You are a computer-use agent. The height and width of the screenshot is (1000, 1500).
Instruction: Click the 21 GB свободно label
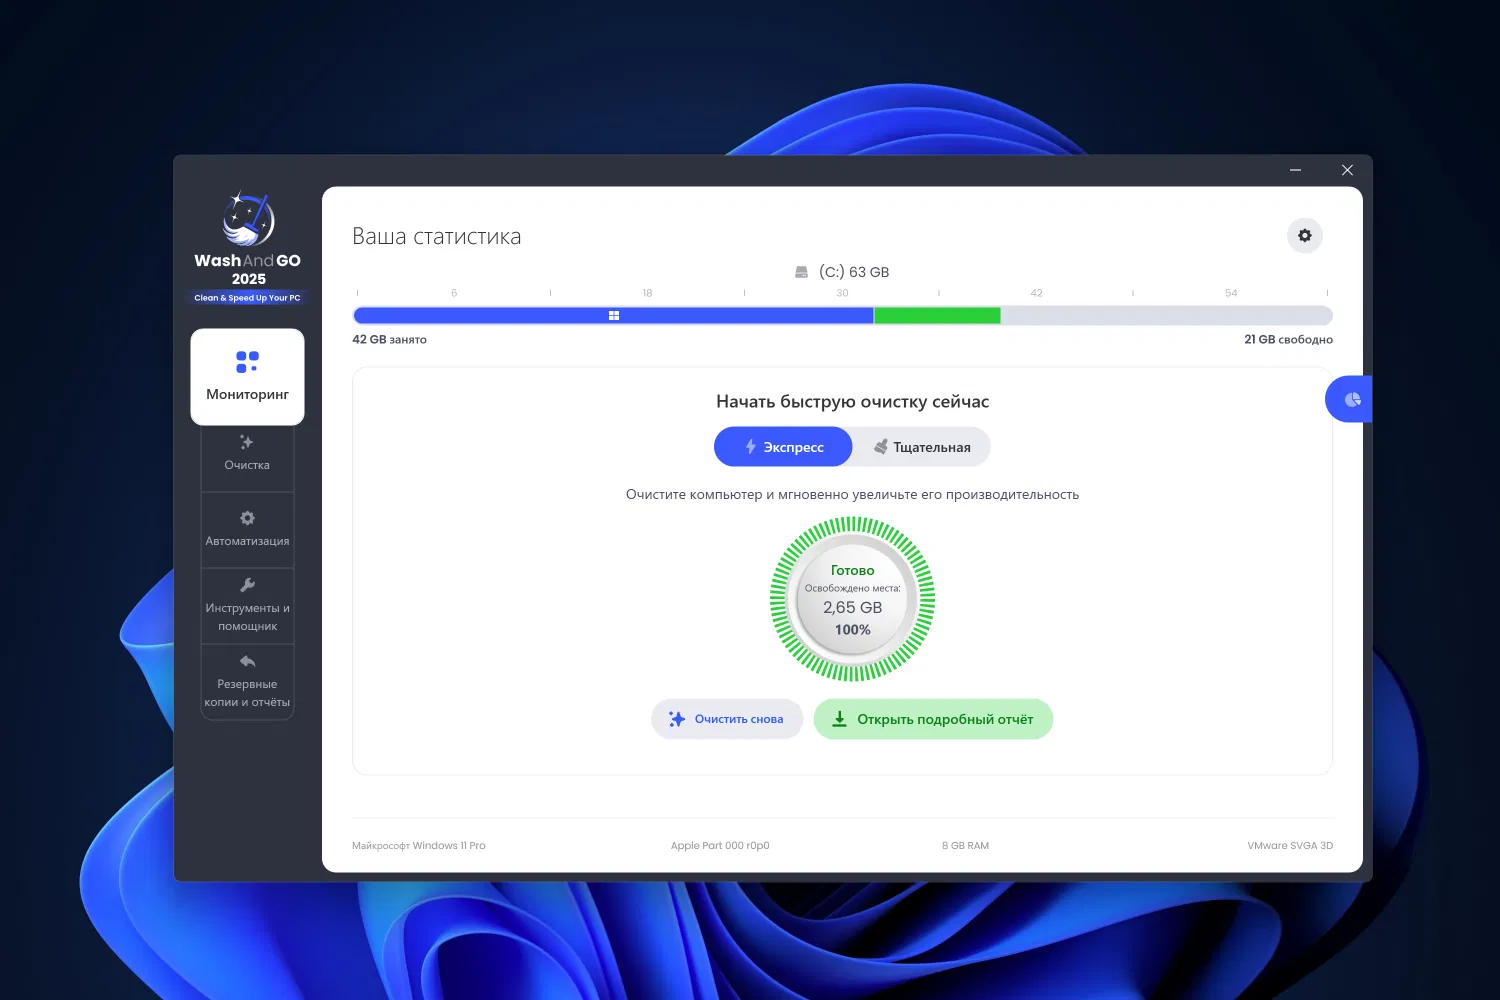point(1288,340)
